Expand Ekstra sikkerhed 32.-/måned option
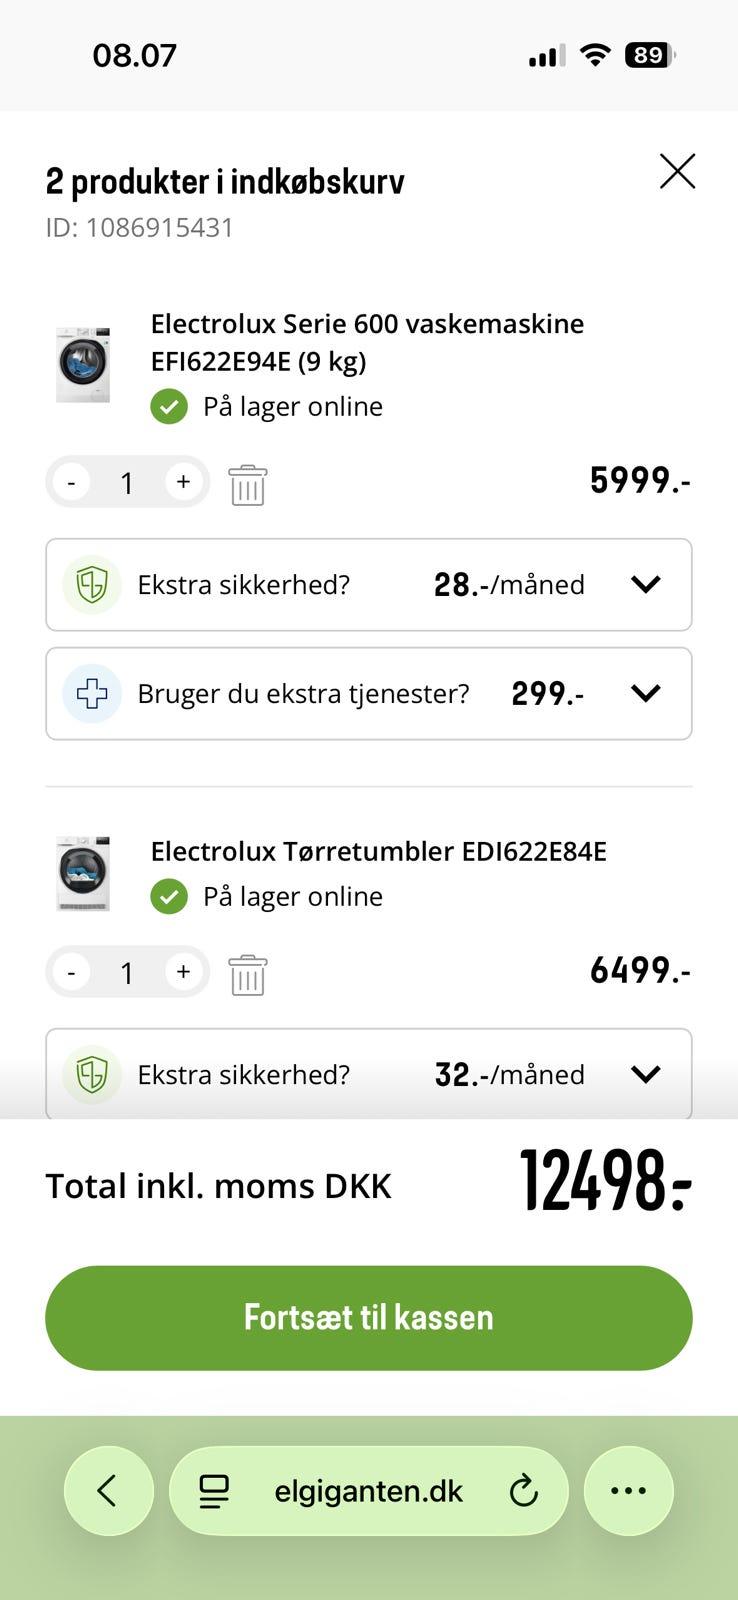 646,1074
